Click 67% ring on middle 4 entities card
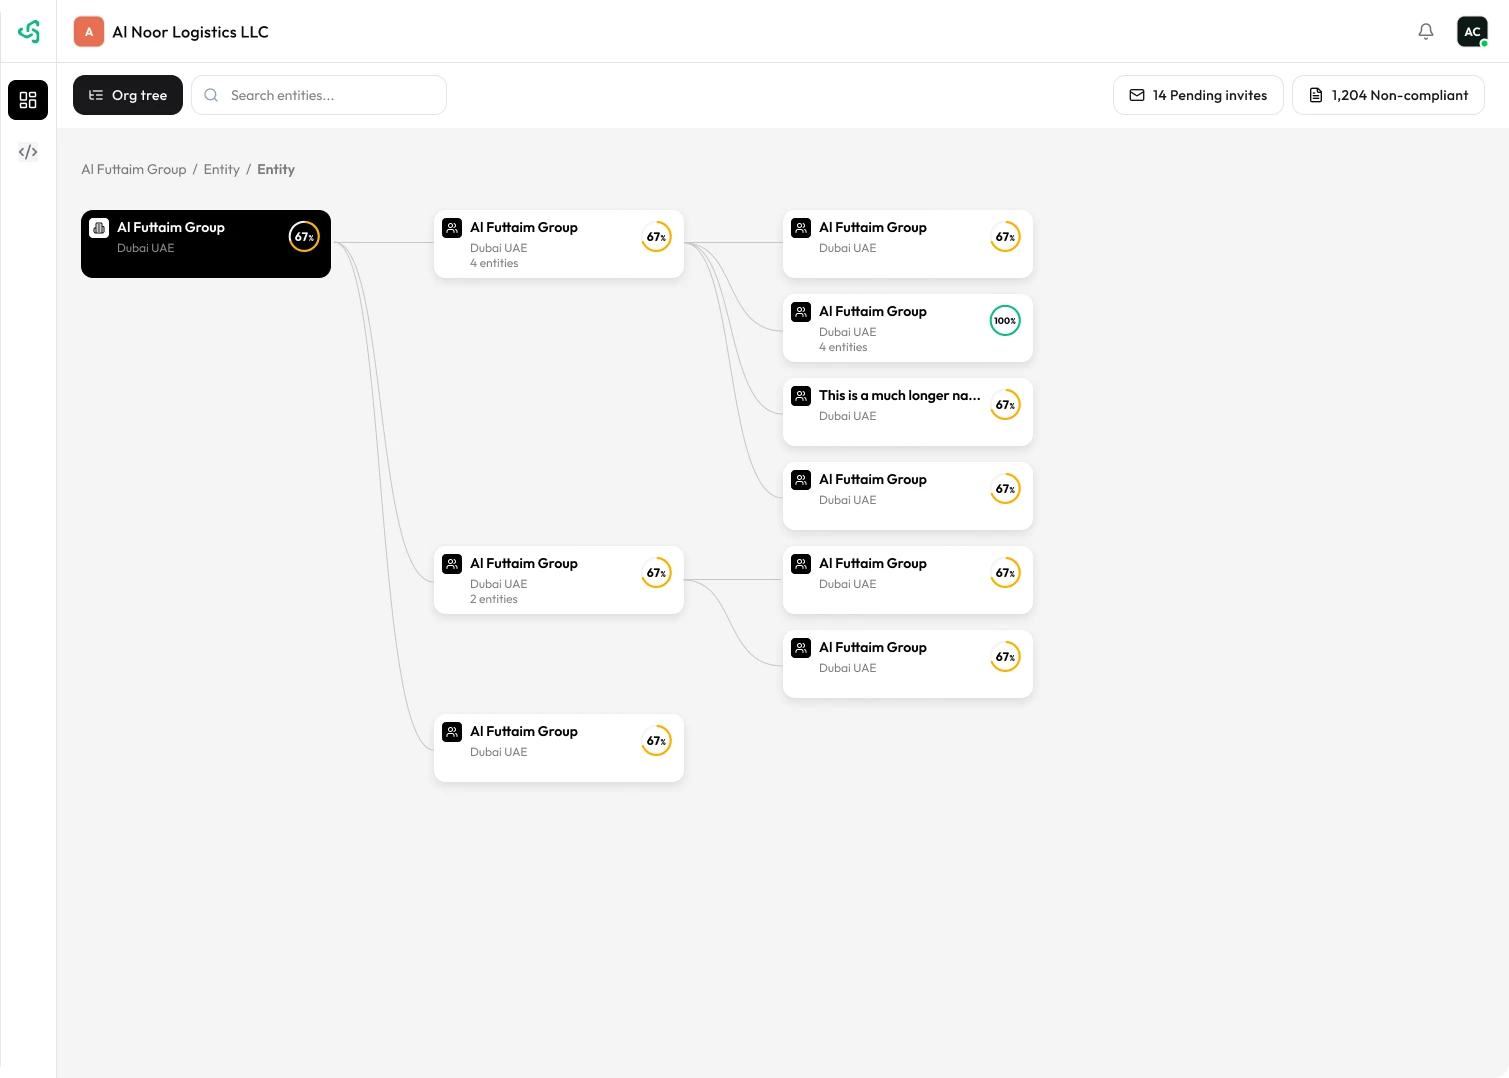Viewport: 1509px width, 1078px height. pos(656,237)
